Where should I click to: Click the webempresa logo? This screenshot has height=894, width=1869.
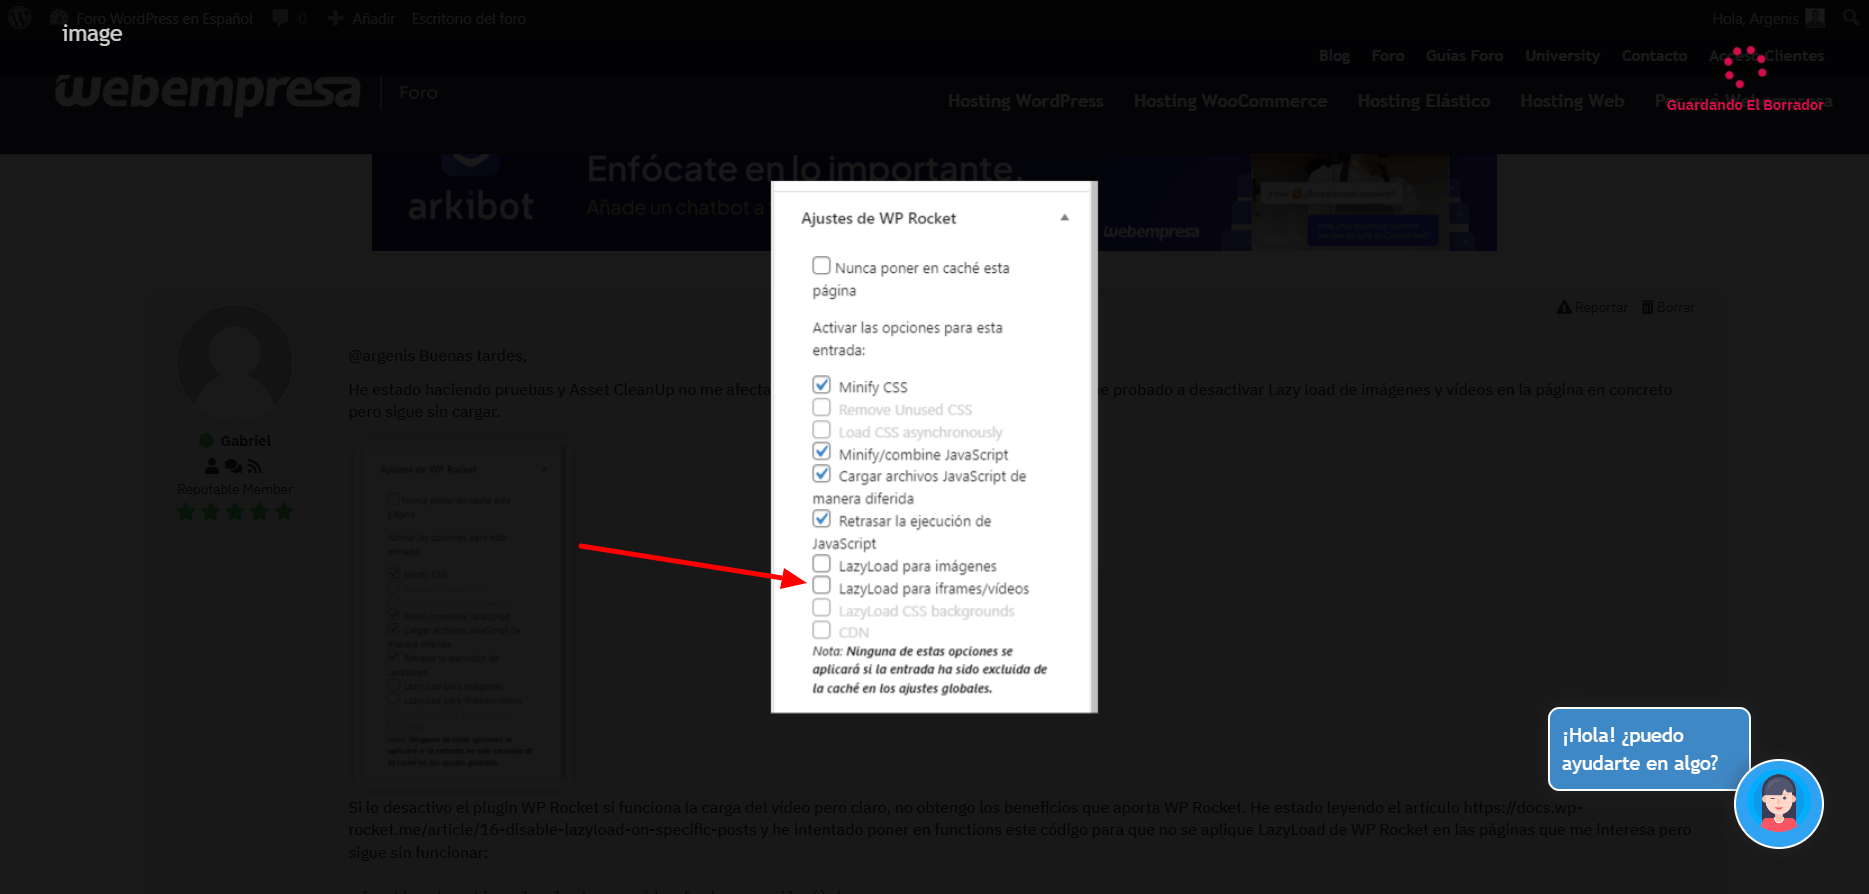(207, 92)
